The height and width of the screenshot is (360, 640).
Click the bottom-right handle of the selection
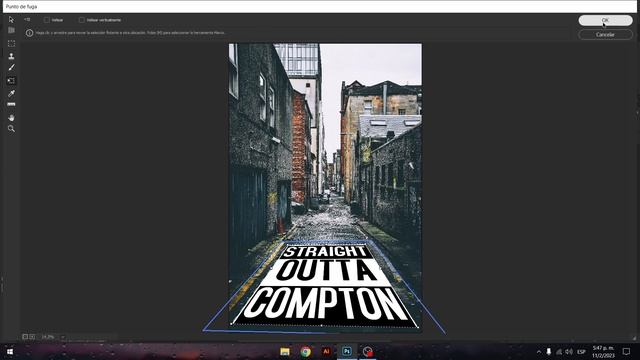click(x=418, y=327)
